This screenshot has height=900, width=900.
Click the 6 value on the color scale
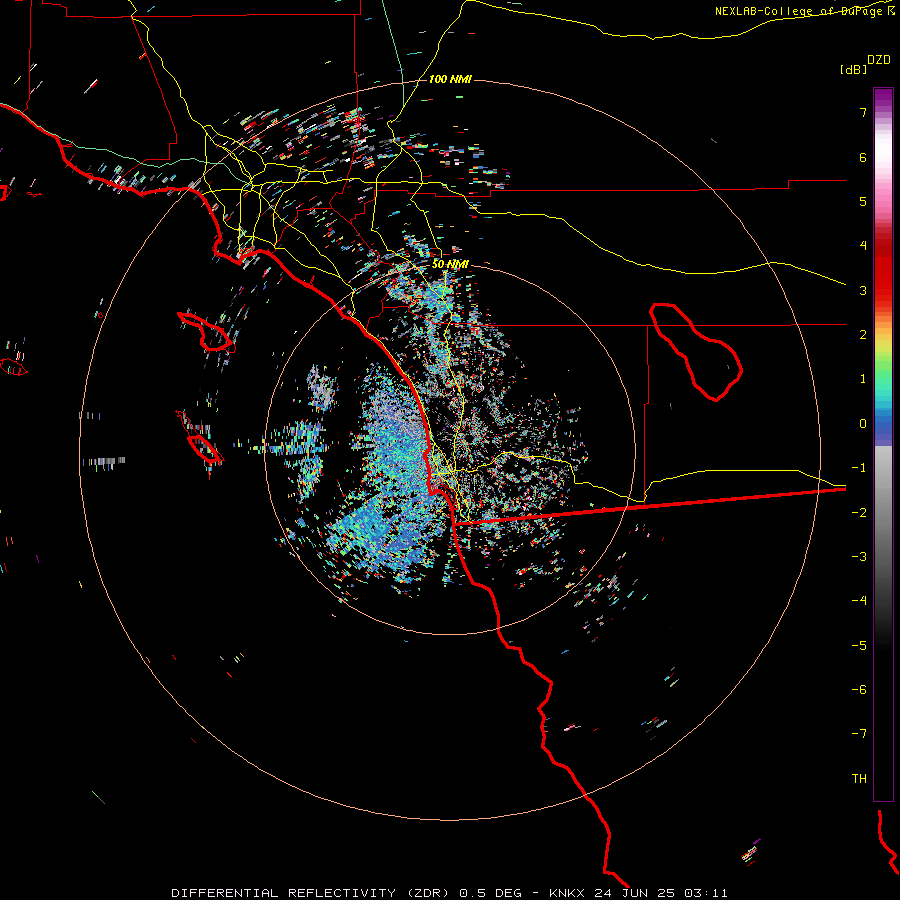(x=863, y=157)
